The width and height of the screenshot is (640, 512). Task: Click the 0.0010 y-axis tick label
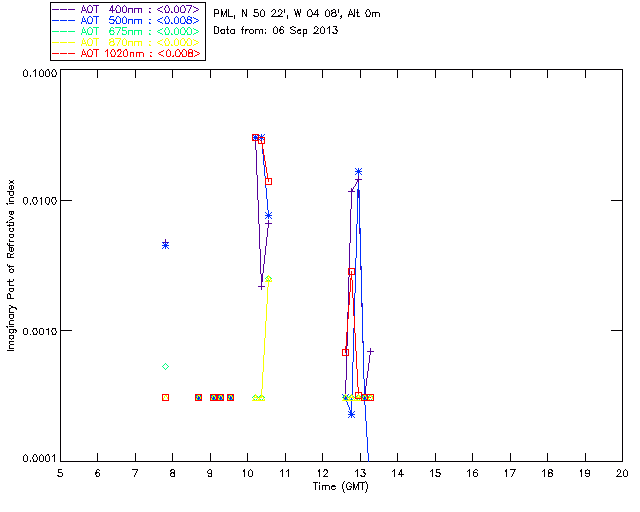[x=40, y=331]
